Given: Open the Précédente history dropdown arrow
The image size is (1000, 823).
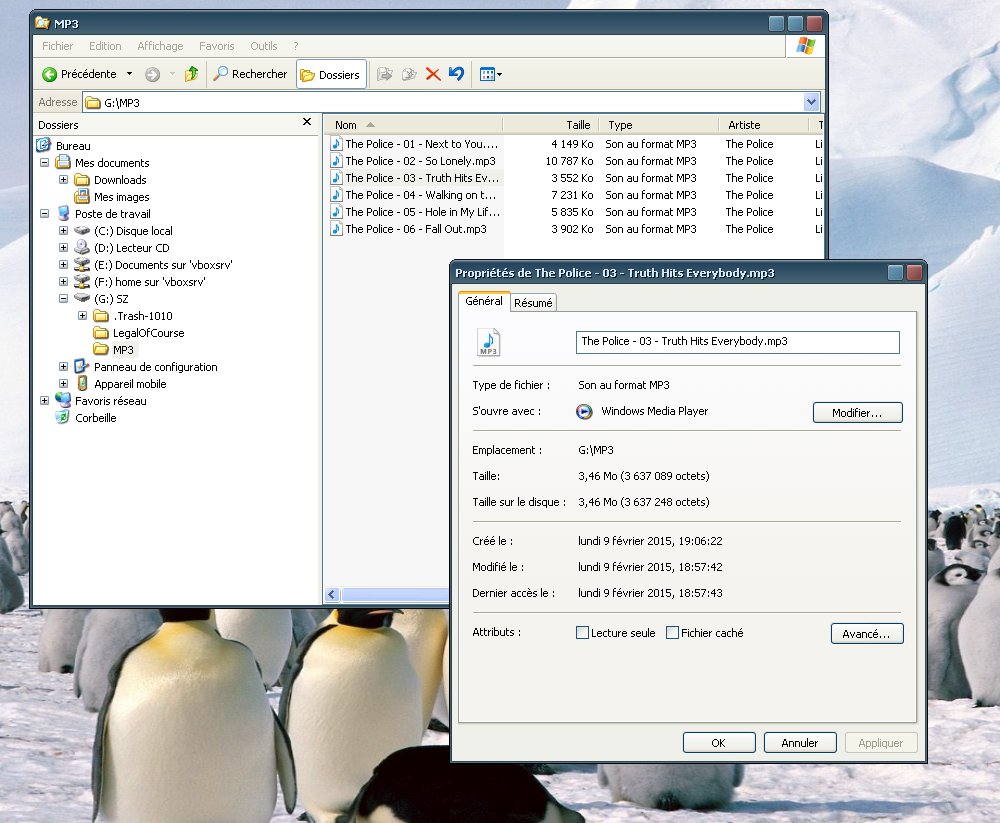Looking at the screenshot, I should click(x=129, y=74).
